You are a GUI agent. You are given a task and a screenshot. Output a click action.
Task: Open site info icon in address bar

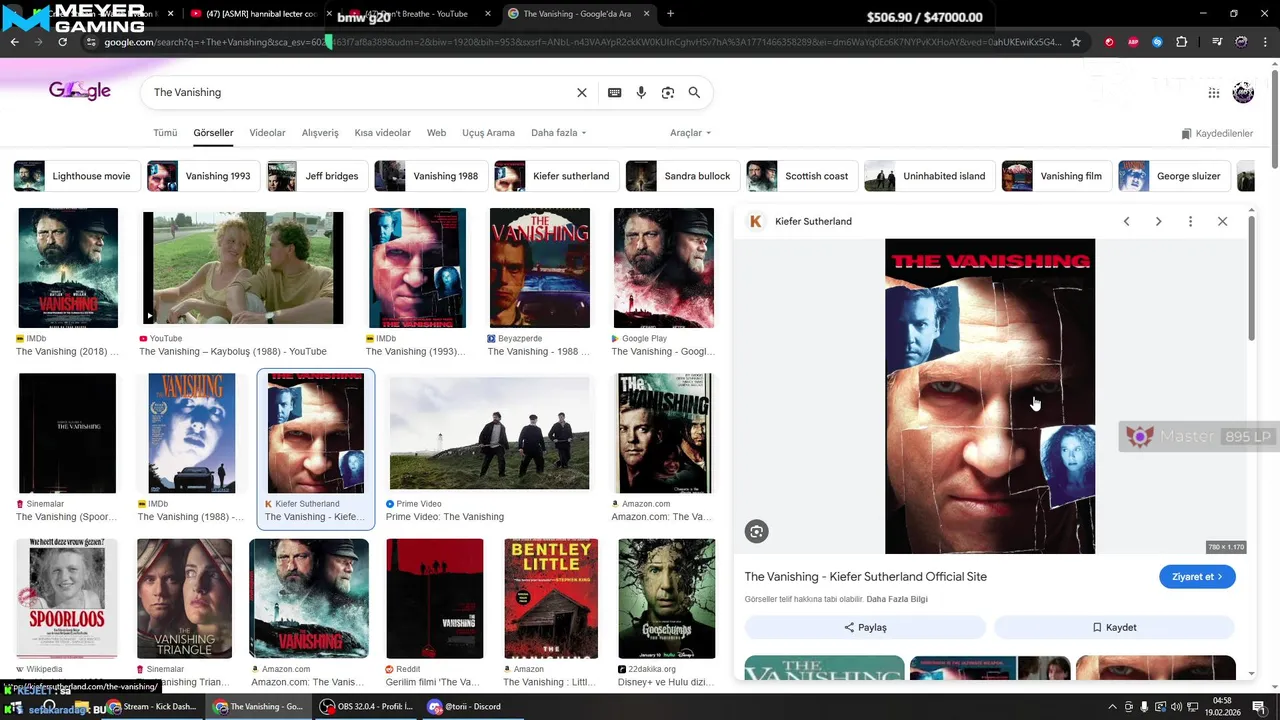pos(91,42)
